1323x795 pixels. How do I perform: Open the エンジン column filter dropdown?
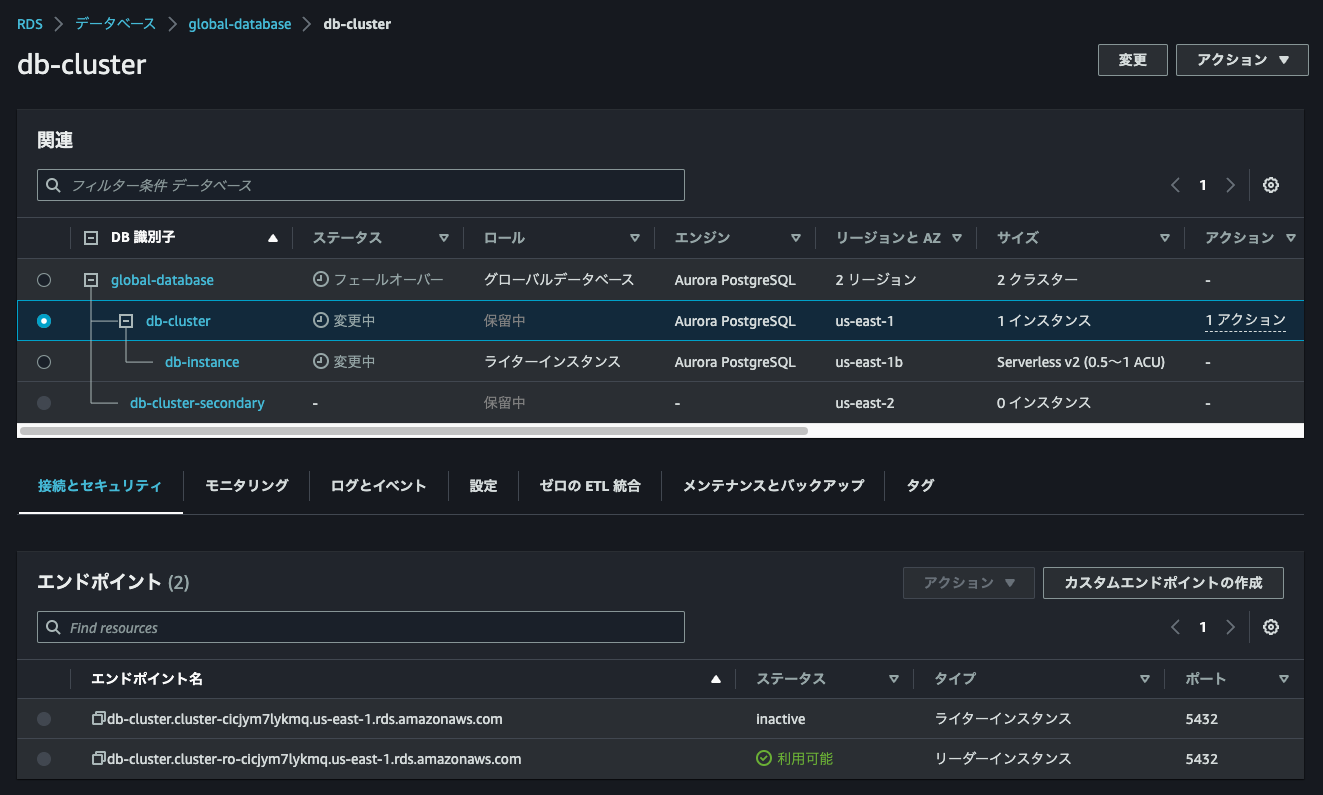point(797,237)
